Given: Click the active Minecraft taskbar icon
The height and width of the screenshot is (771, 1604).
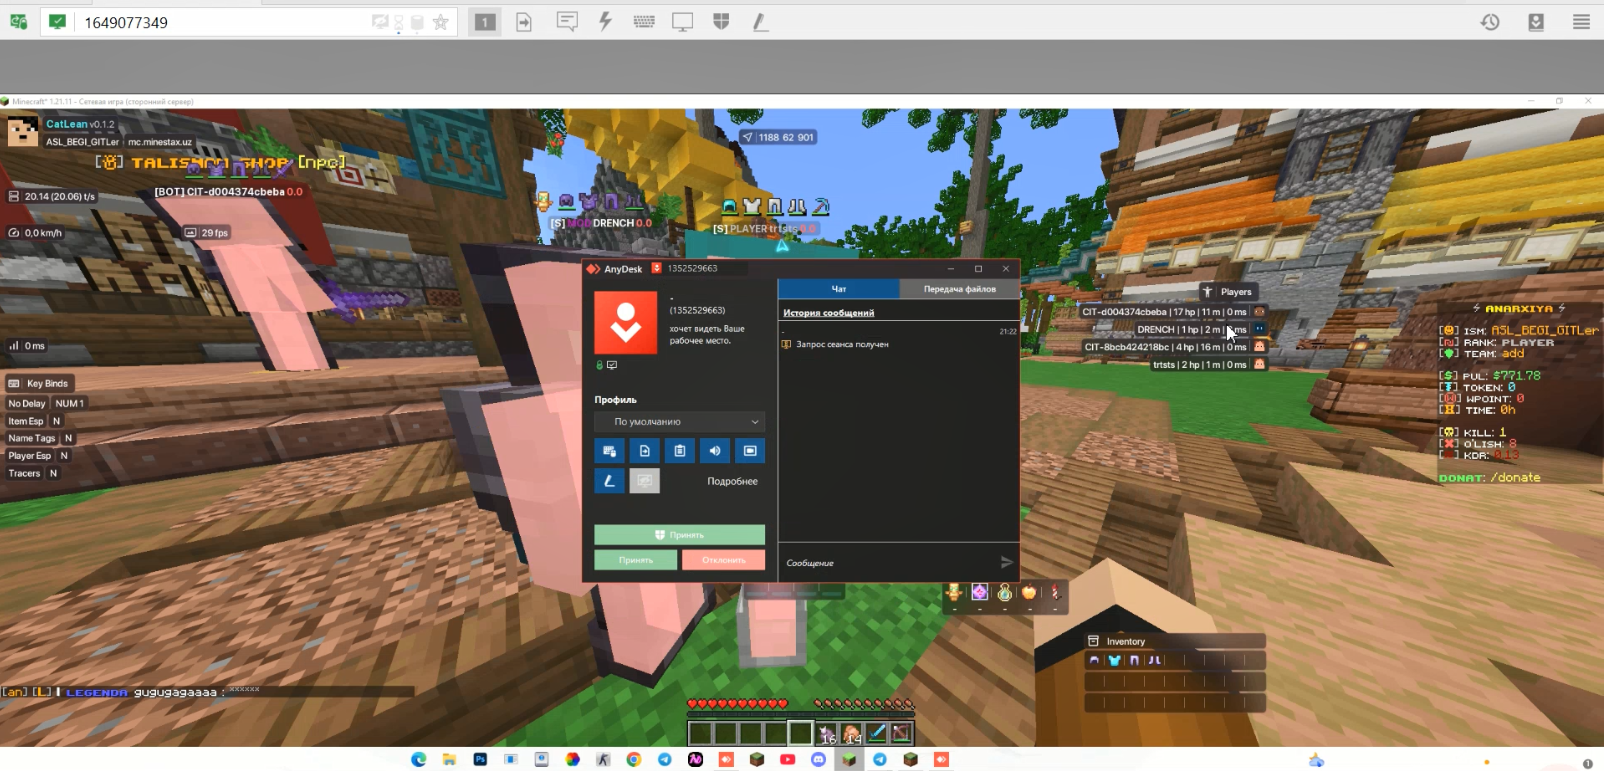Looking at the screenshot, I should tap(849, 760).
